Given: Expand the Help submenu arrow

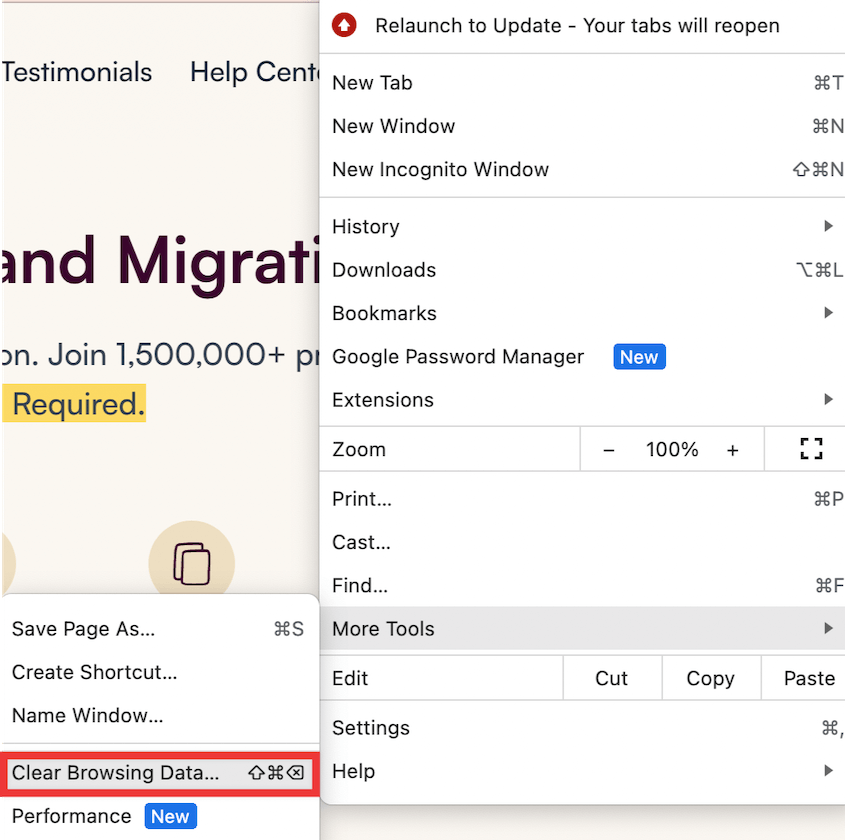Looking at the screenshot, I should coord(829,771).
